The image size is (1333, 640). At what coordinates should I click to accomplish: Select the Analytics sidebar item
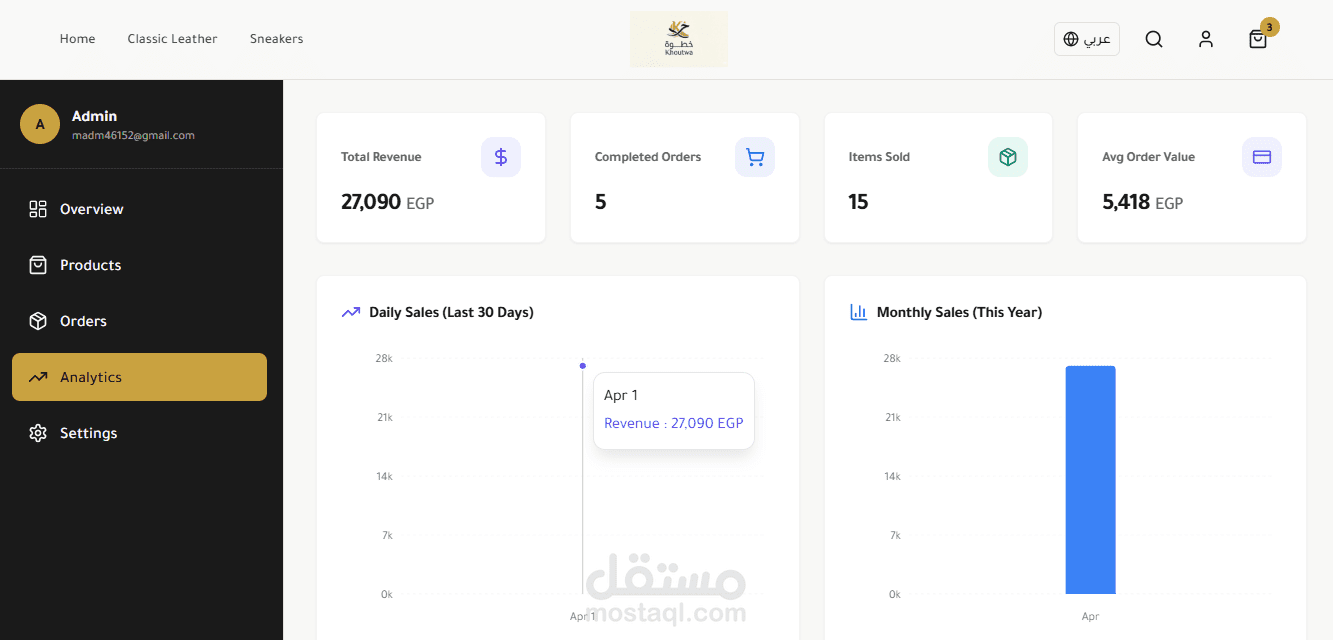click(139, 377)
